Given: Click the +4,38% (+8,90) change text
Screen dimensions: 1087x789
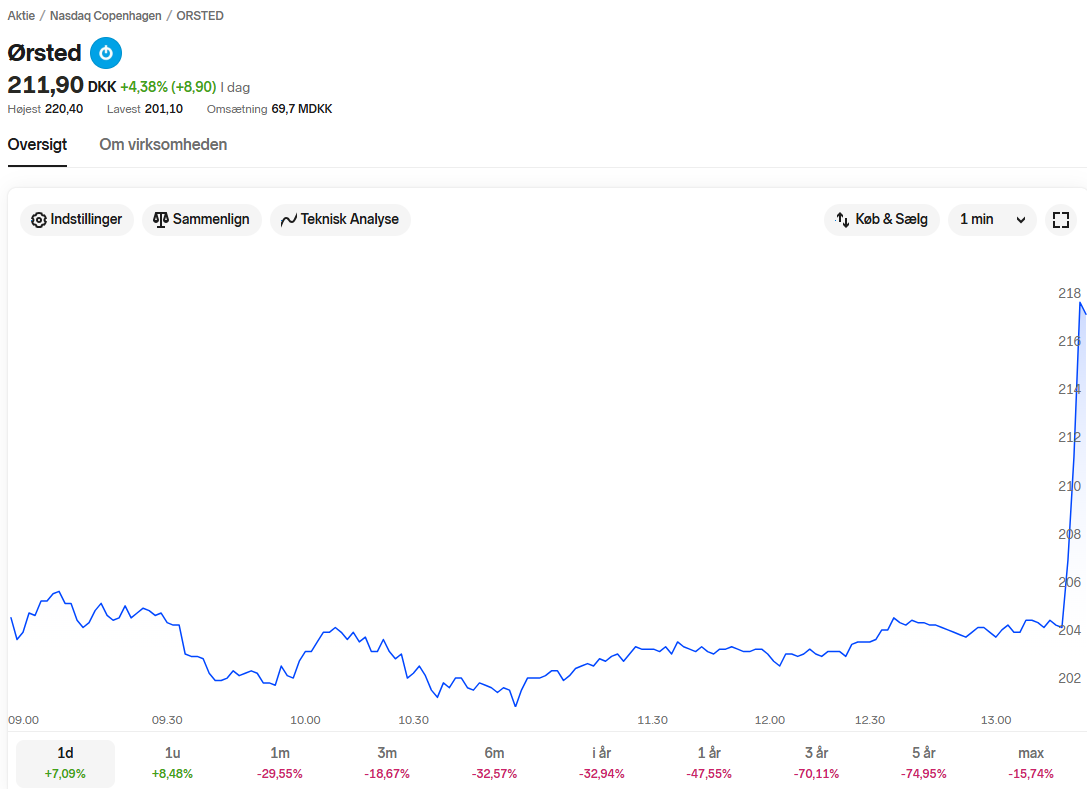Looking at the screenshot, I should coord(168,87).
